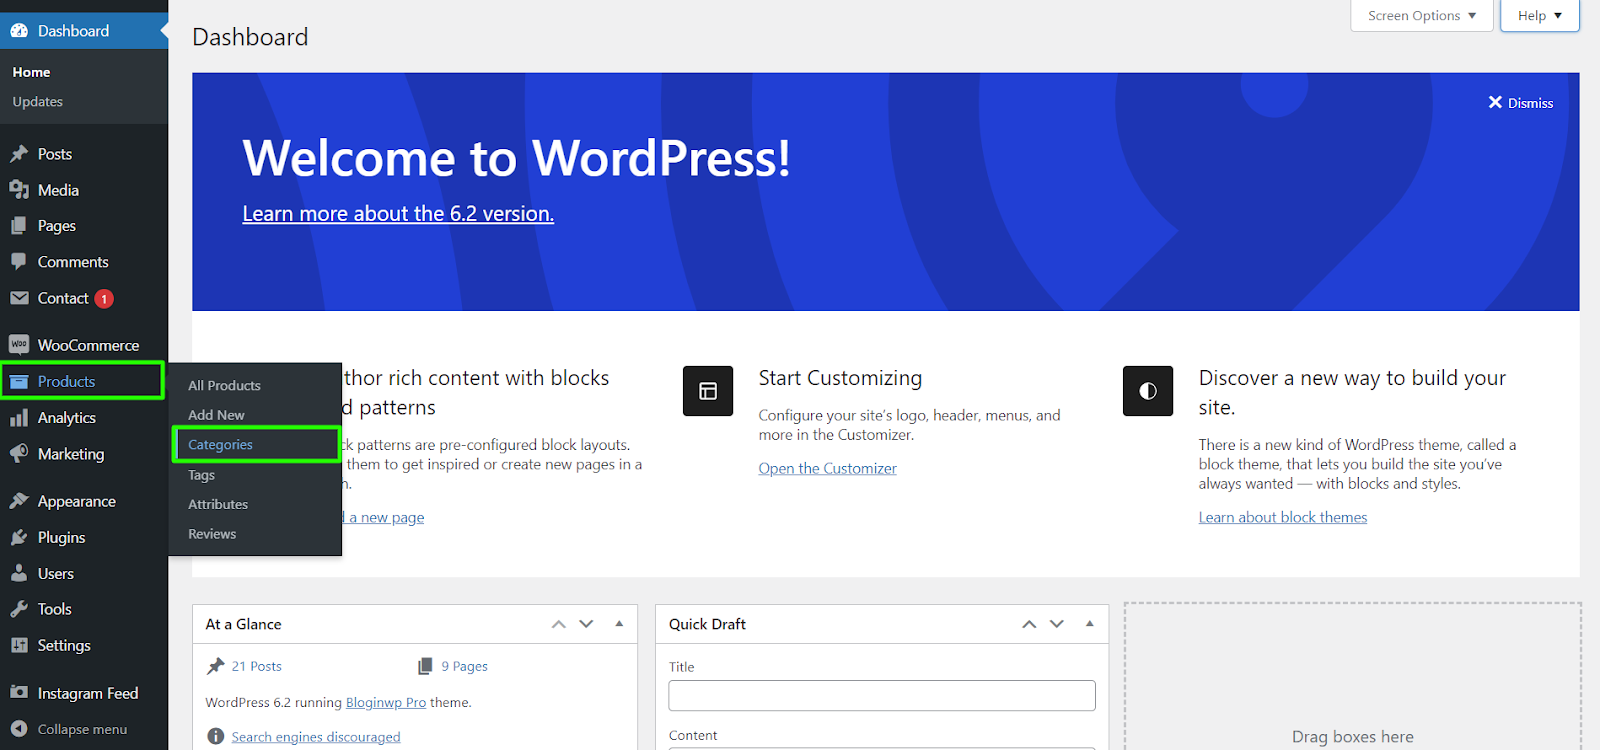This screenshot has height=750, width=1600.
Task: Move Quick Draft box up
Action: pyautogui.click(x=1029, y=624)
